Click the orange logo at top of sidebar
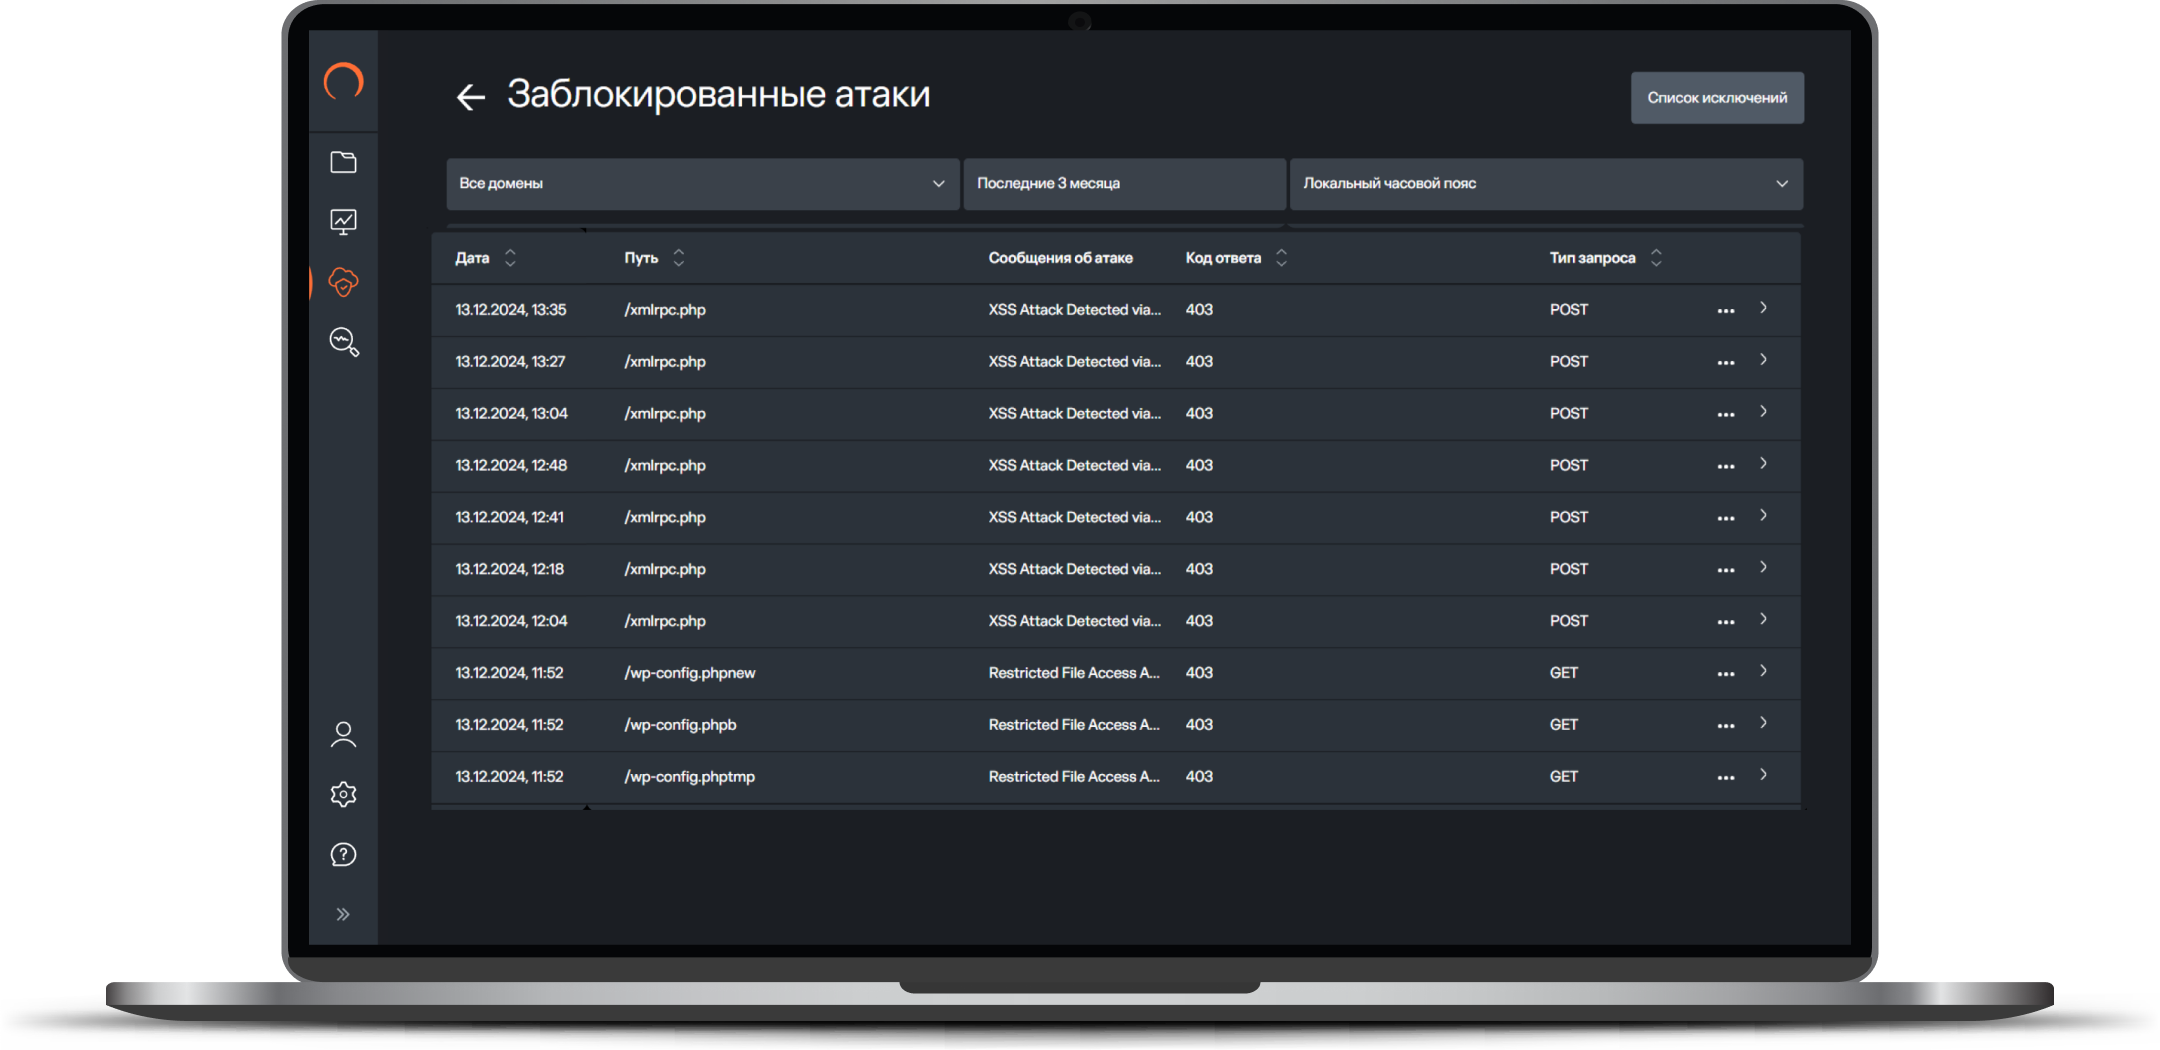This screenshot has width=2160, height=1050. (343, 82)
